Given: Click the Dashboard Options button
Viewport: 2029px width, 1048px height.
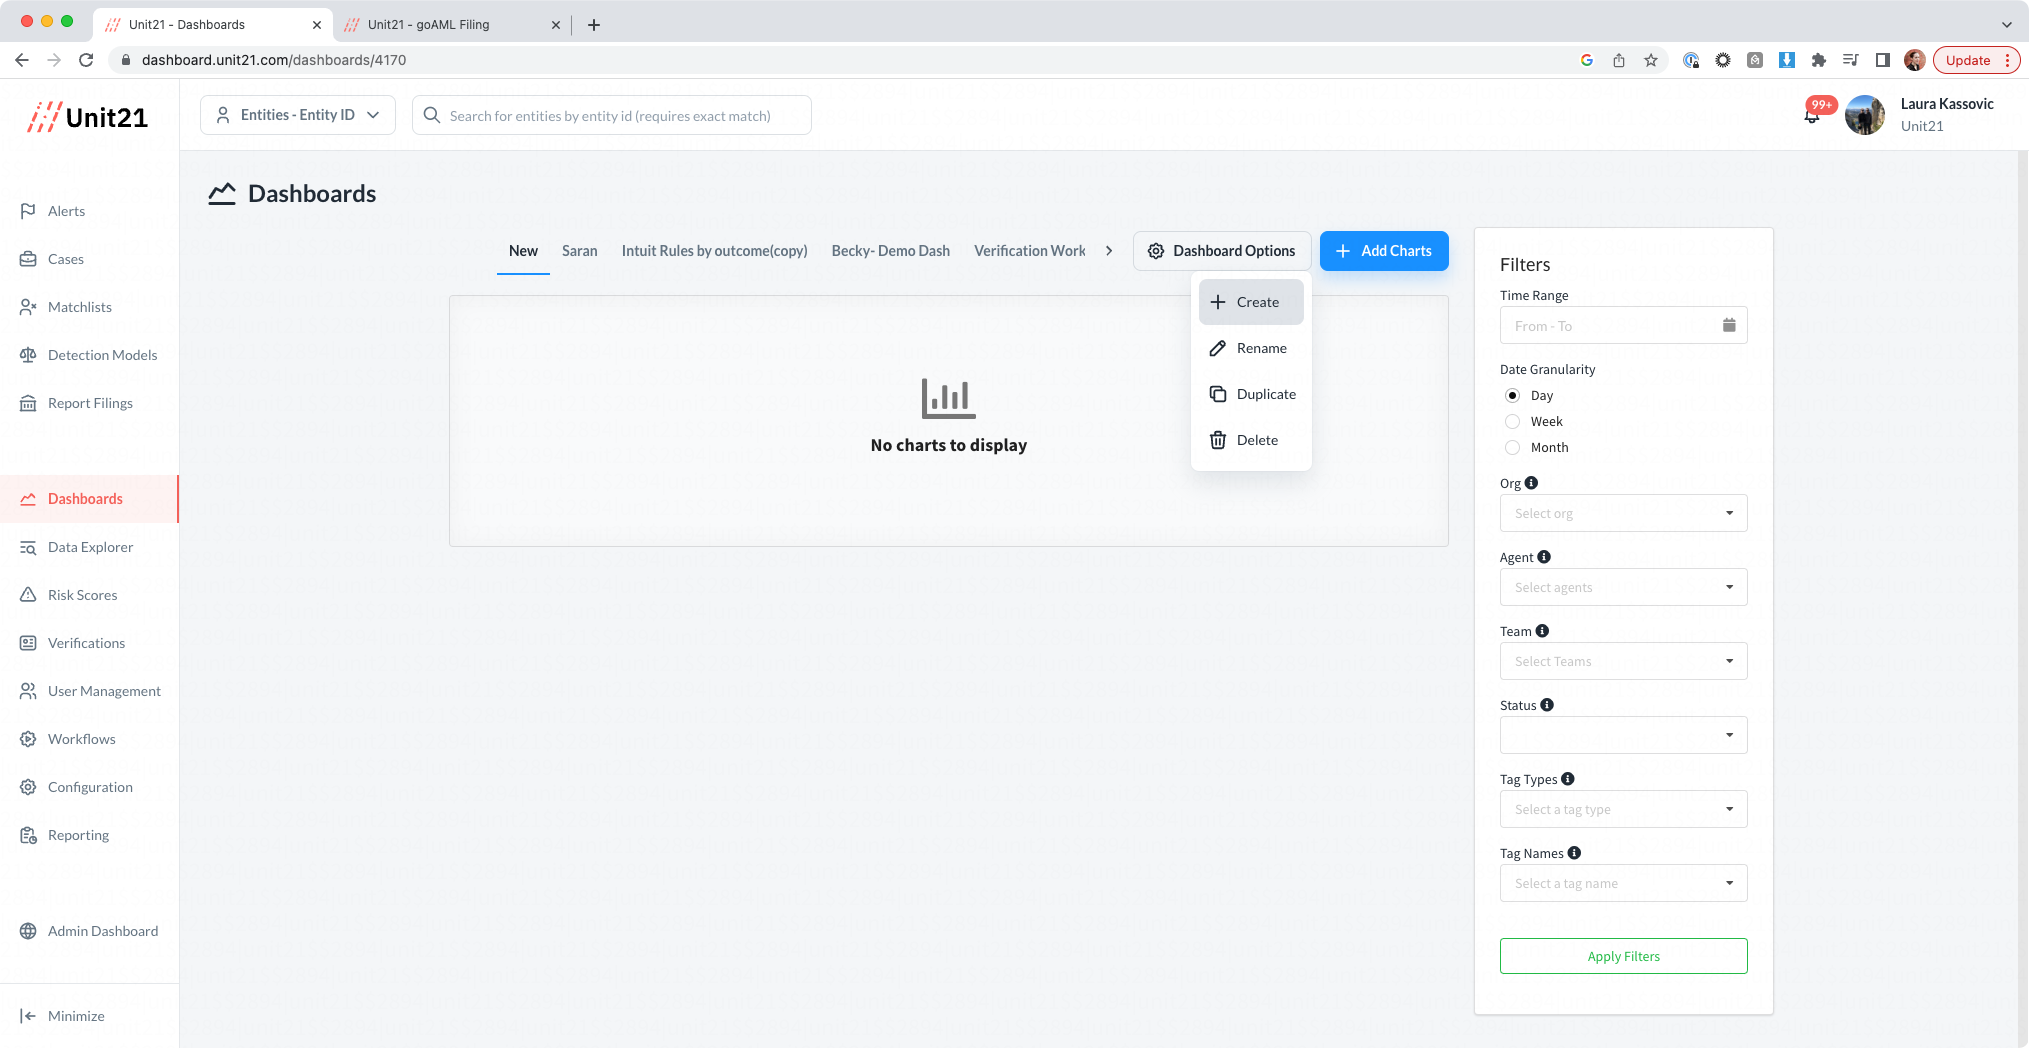Looking at the screenshot, I should click(x=1222, y=251).
